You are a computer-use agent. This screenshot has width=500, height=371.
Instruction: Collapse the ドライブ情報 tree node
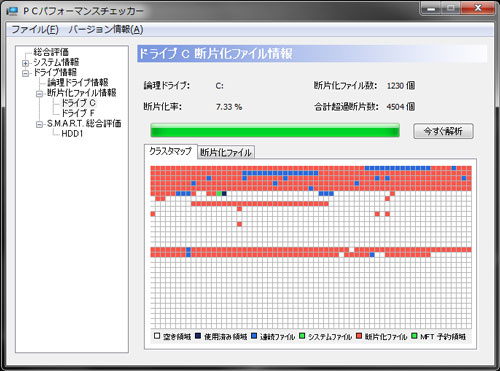pyautogui.click(x=26, y=73)
